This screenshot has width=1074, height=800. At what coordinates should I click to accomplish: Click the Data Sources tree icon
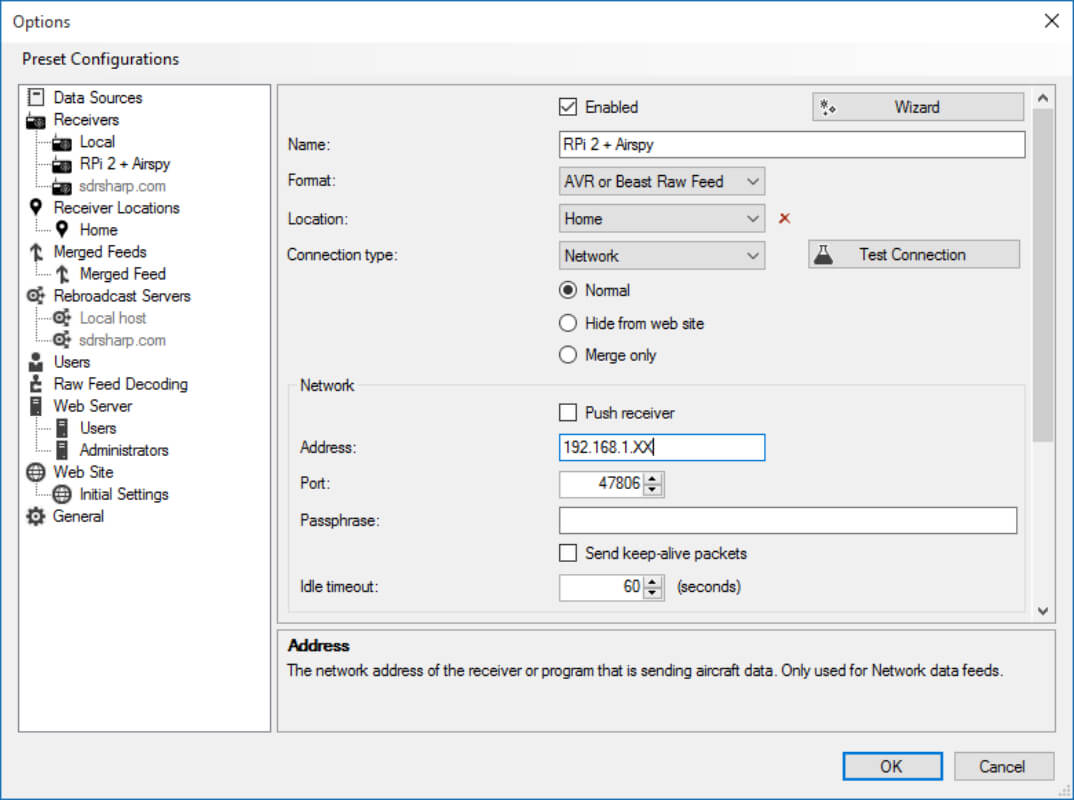coord(36,97)
